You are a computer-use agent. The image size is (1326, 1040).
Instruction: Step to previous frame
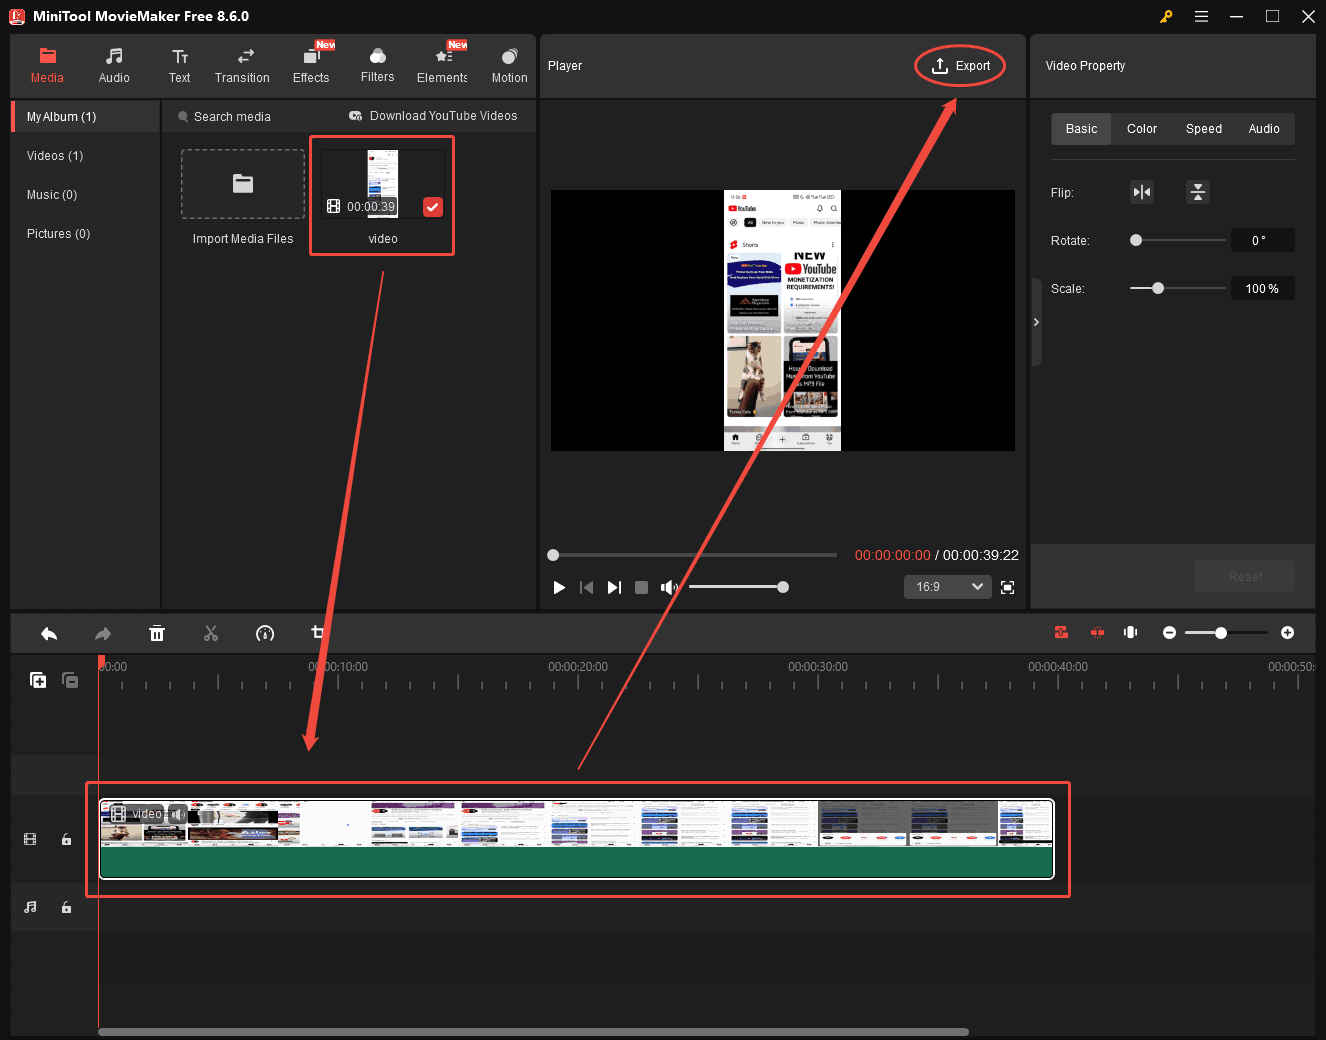(586, 587)
